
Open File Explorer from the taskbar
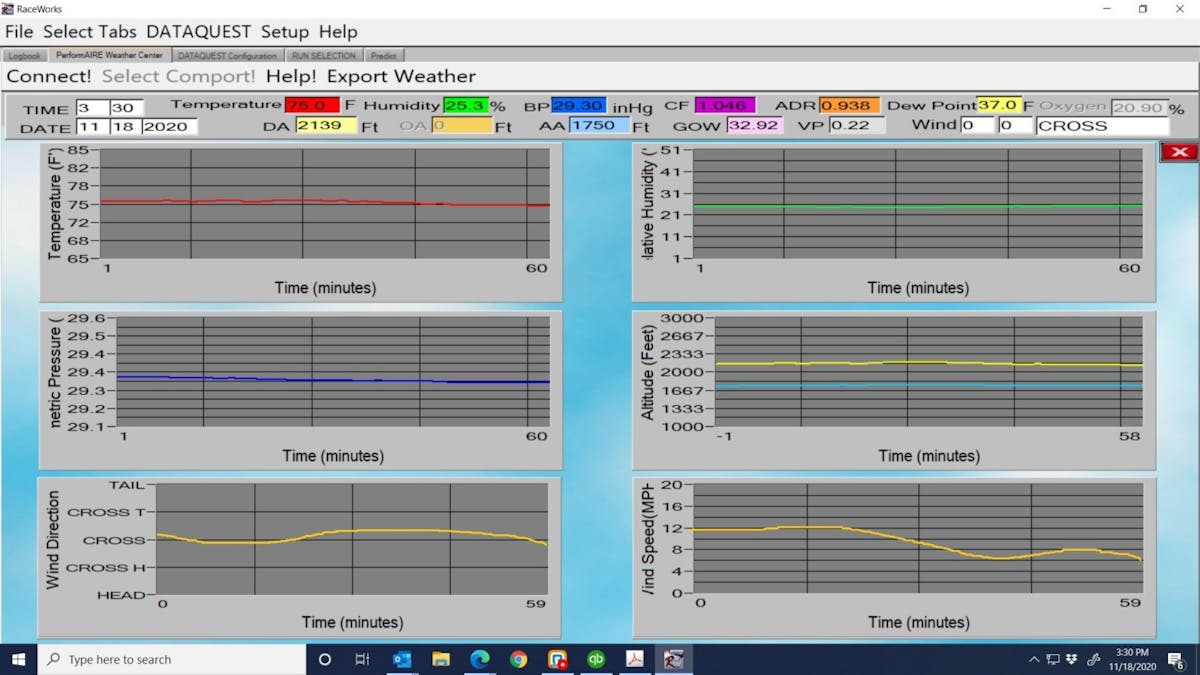pyautogui.click(x=441, y=659)
